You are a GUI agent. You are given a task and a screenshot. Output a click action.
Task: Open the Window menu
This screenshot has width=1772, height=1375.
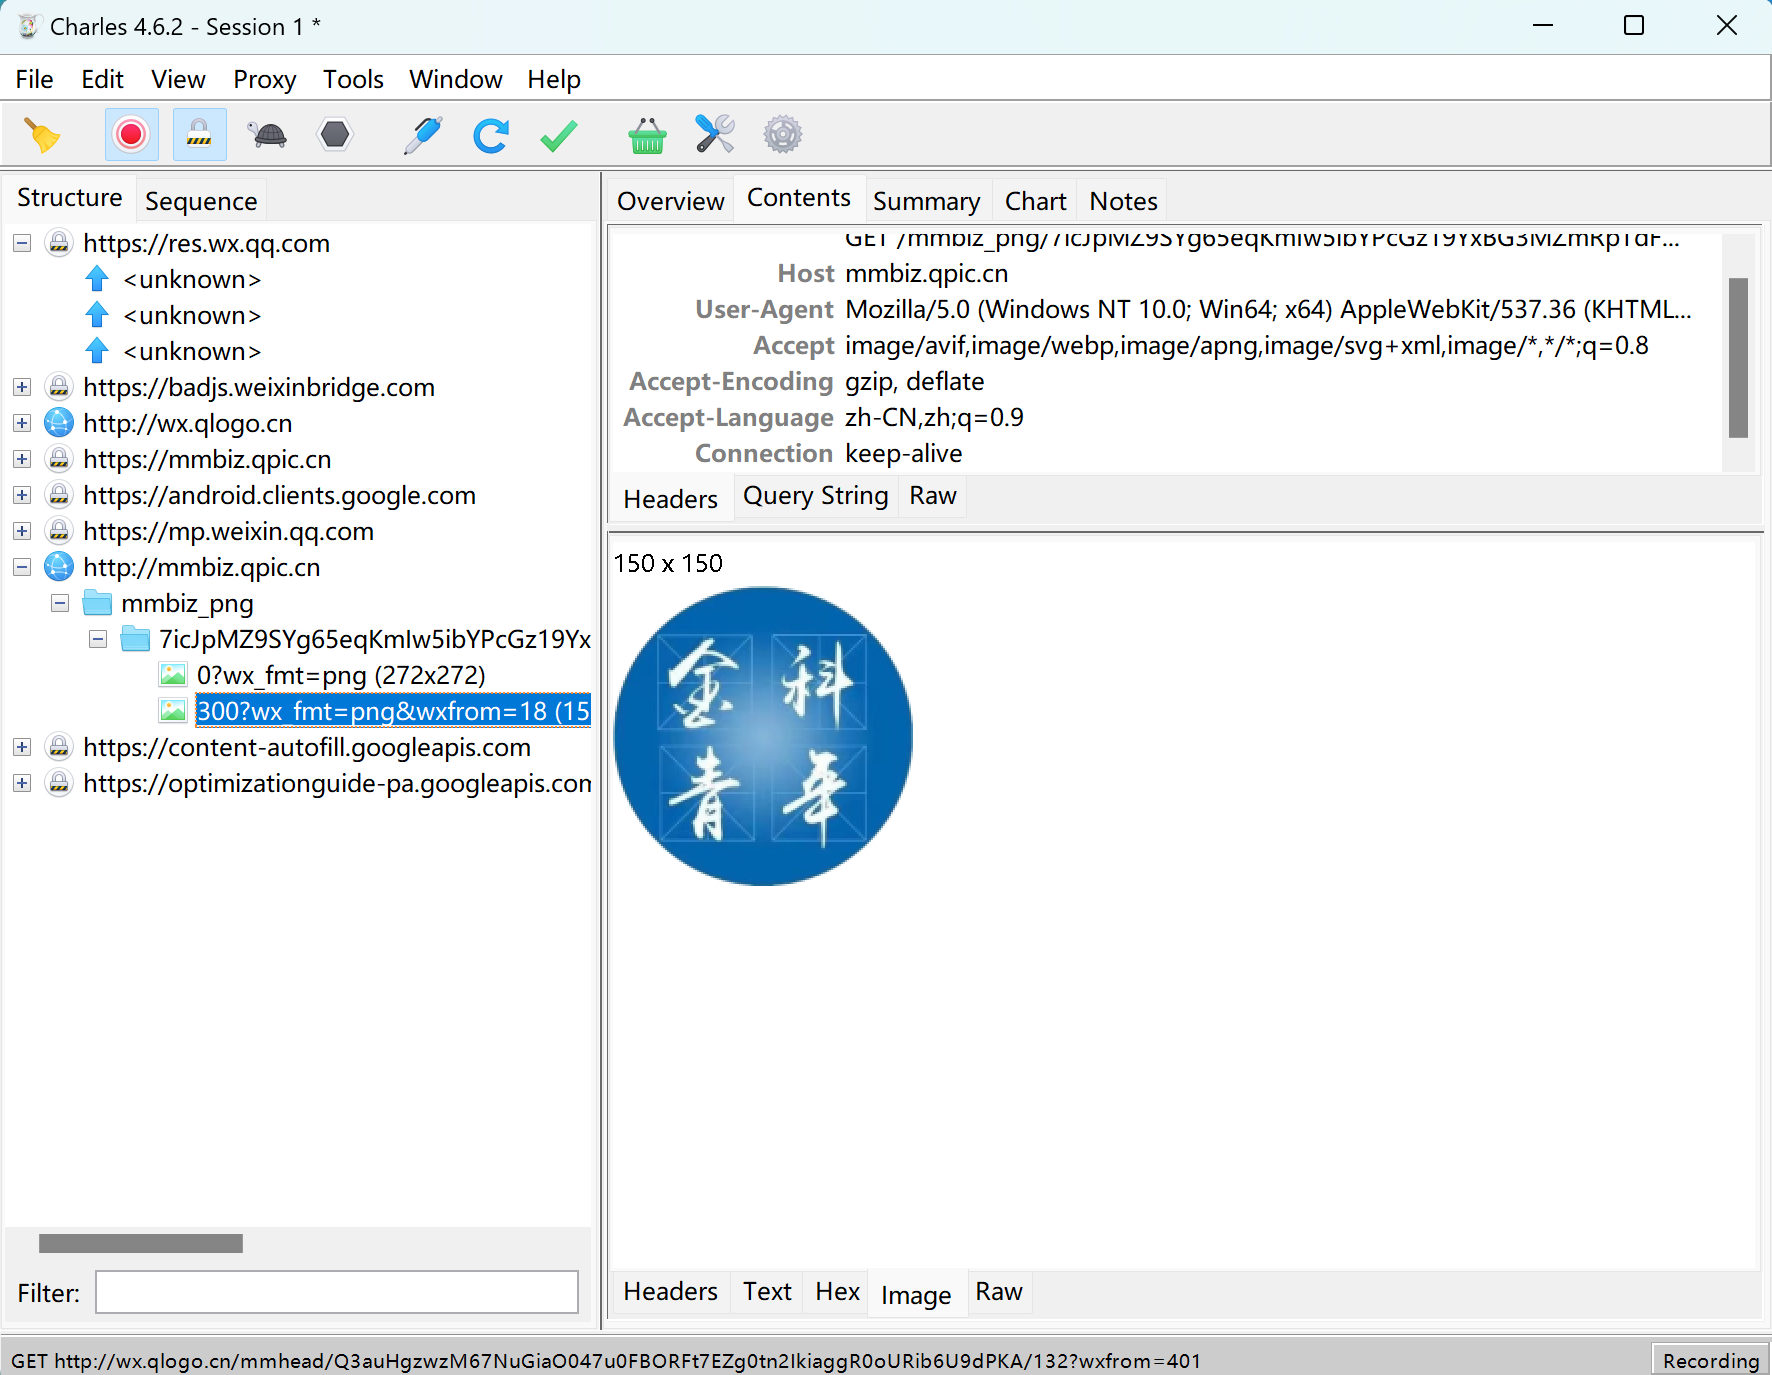point(455,79)
